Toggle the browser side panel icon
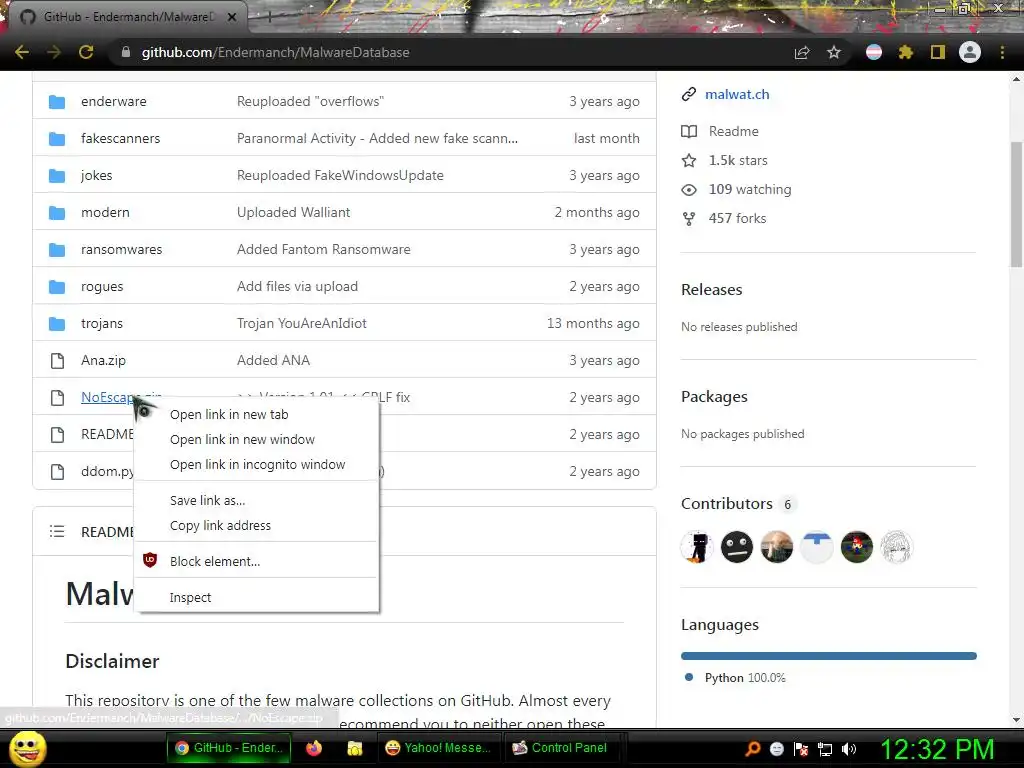 click(938, 52)
